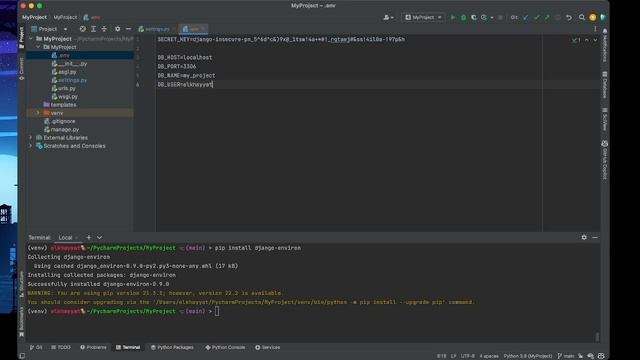Expand Scratches and Consoles node
Screen dimensions: 640x360
tap(31, 146)
